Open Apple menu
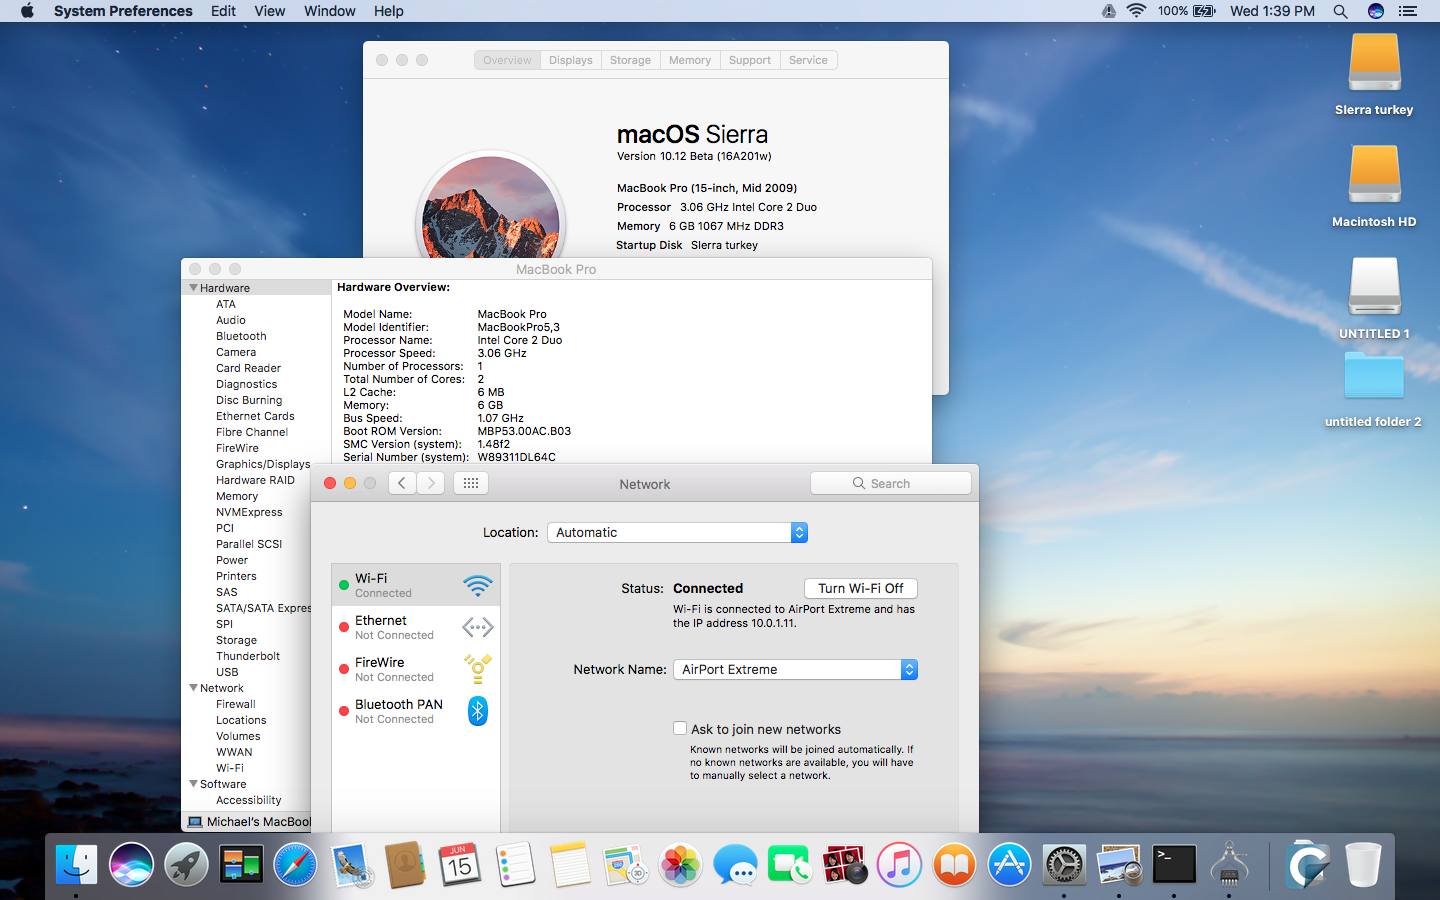Viewport: 1440px width, 900px height. pos(27,11)
